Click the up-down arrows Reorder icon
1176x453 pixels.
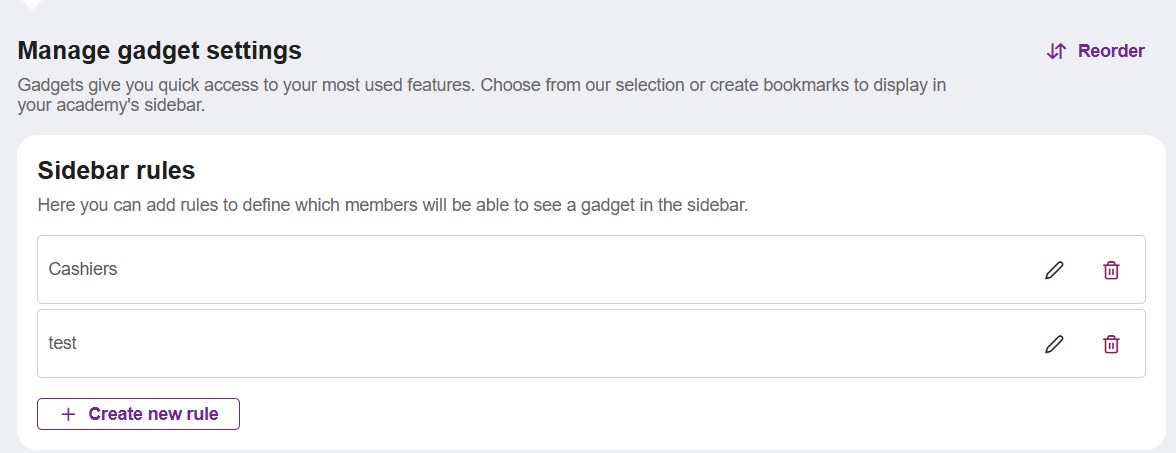tap(1056, 51)
